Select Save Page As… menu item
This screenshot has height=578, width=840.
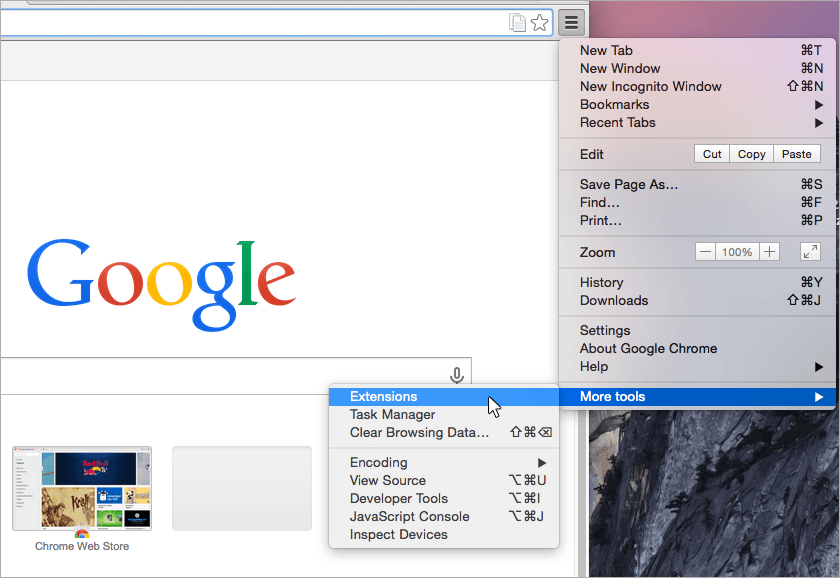point(697,185)
